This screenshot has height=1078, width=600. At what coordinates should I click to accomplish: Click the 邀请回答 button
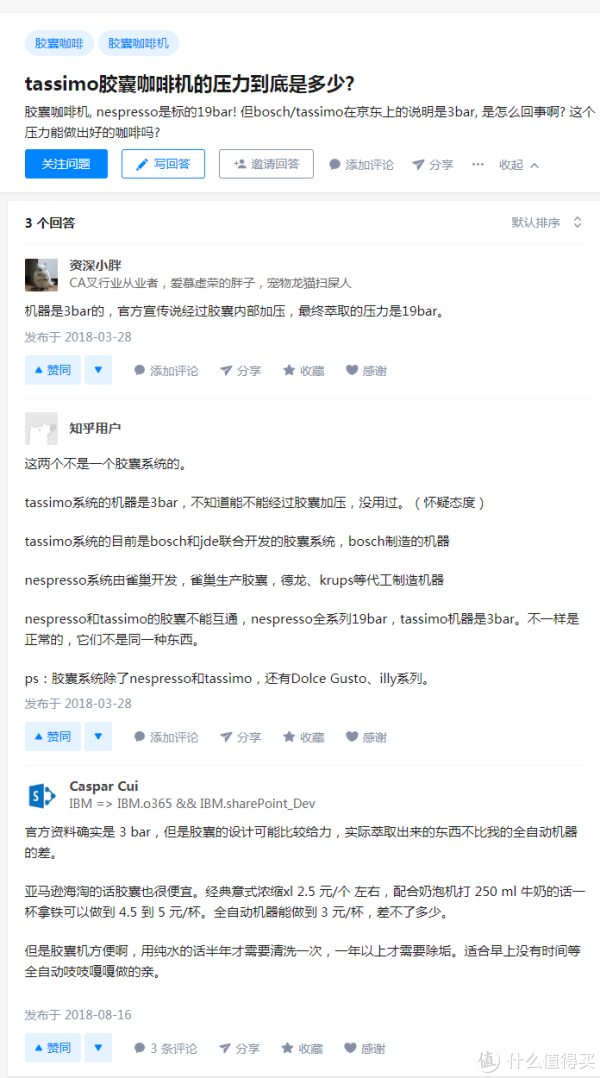(x=266, y=164)
